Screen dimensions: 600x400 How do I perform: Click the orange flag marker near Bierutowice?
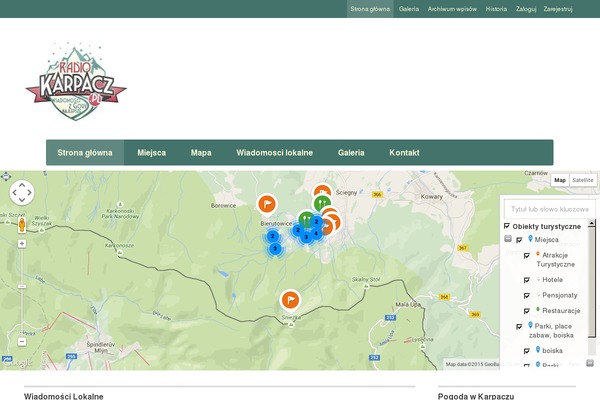(267, 205)
